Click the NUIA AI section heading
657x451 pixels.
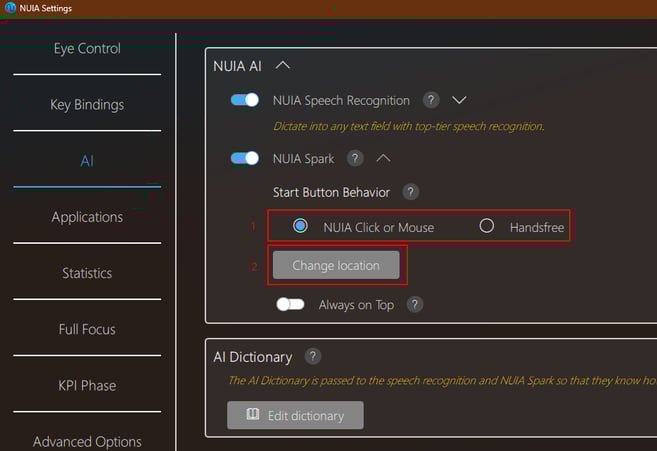[x=237, y=66]
